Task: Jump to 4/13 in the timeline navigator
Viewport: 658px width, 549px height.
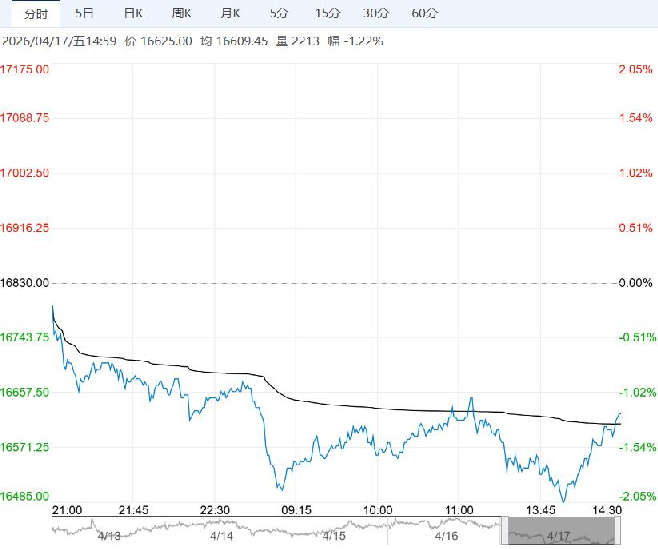Action: tap(108, 534)
